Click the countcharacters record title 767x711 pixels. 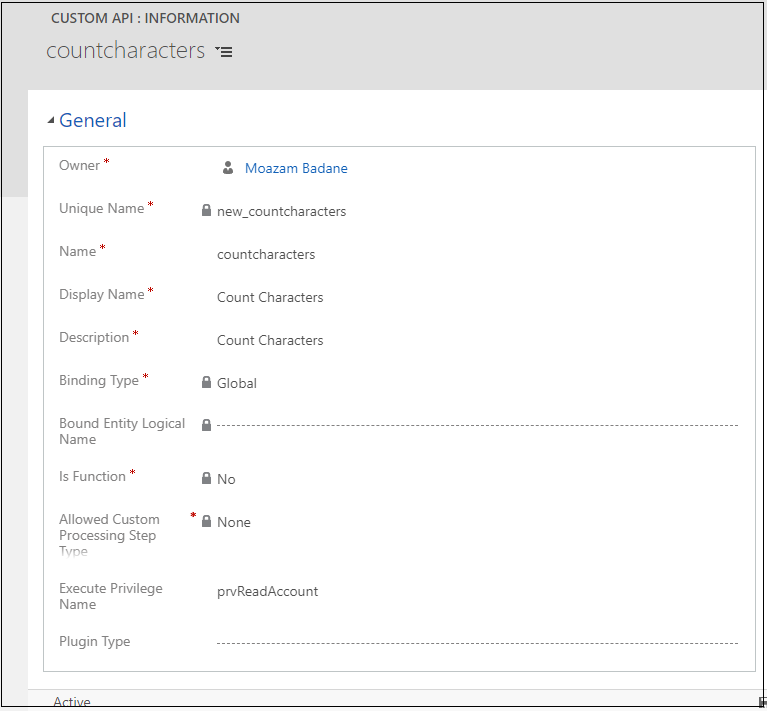[126, 50]
